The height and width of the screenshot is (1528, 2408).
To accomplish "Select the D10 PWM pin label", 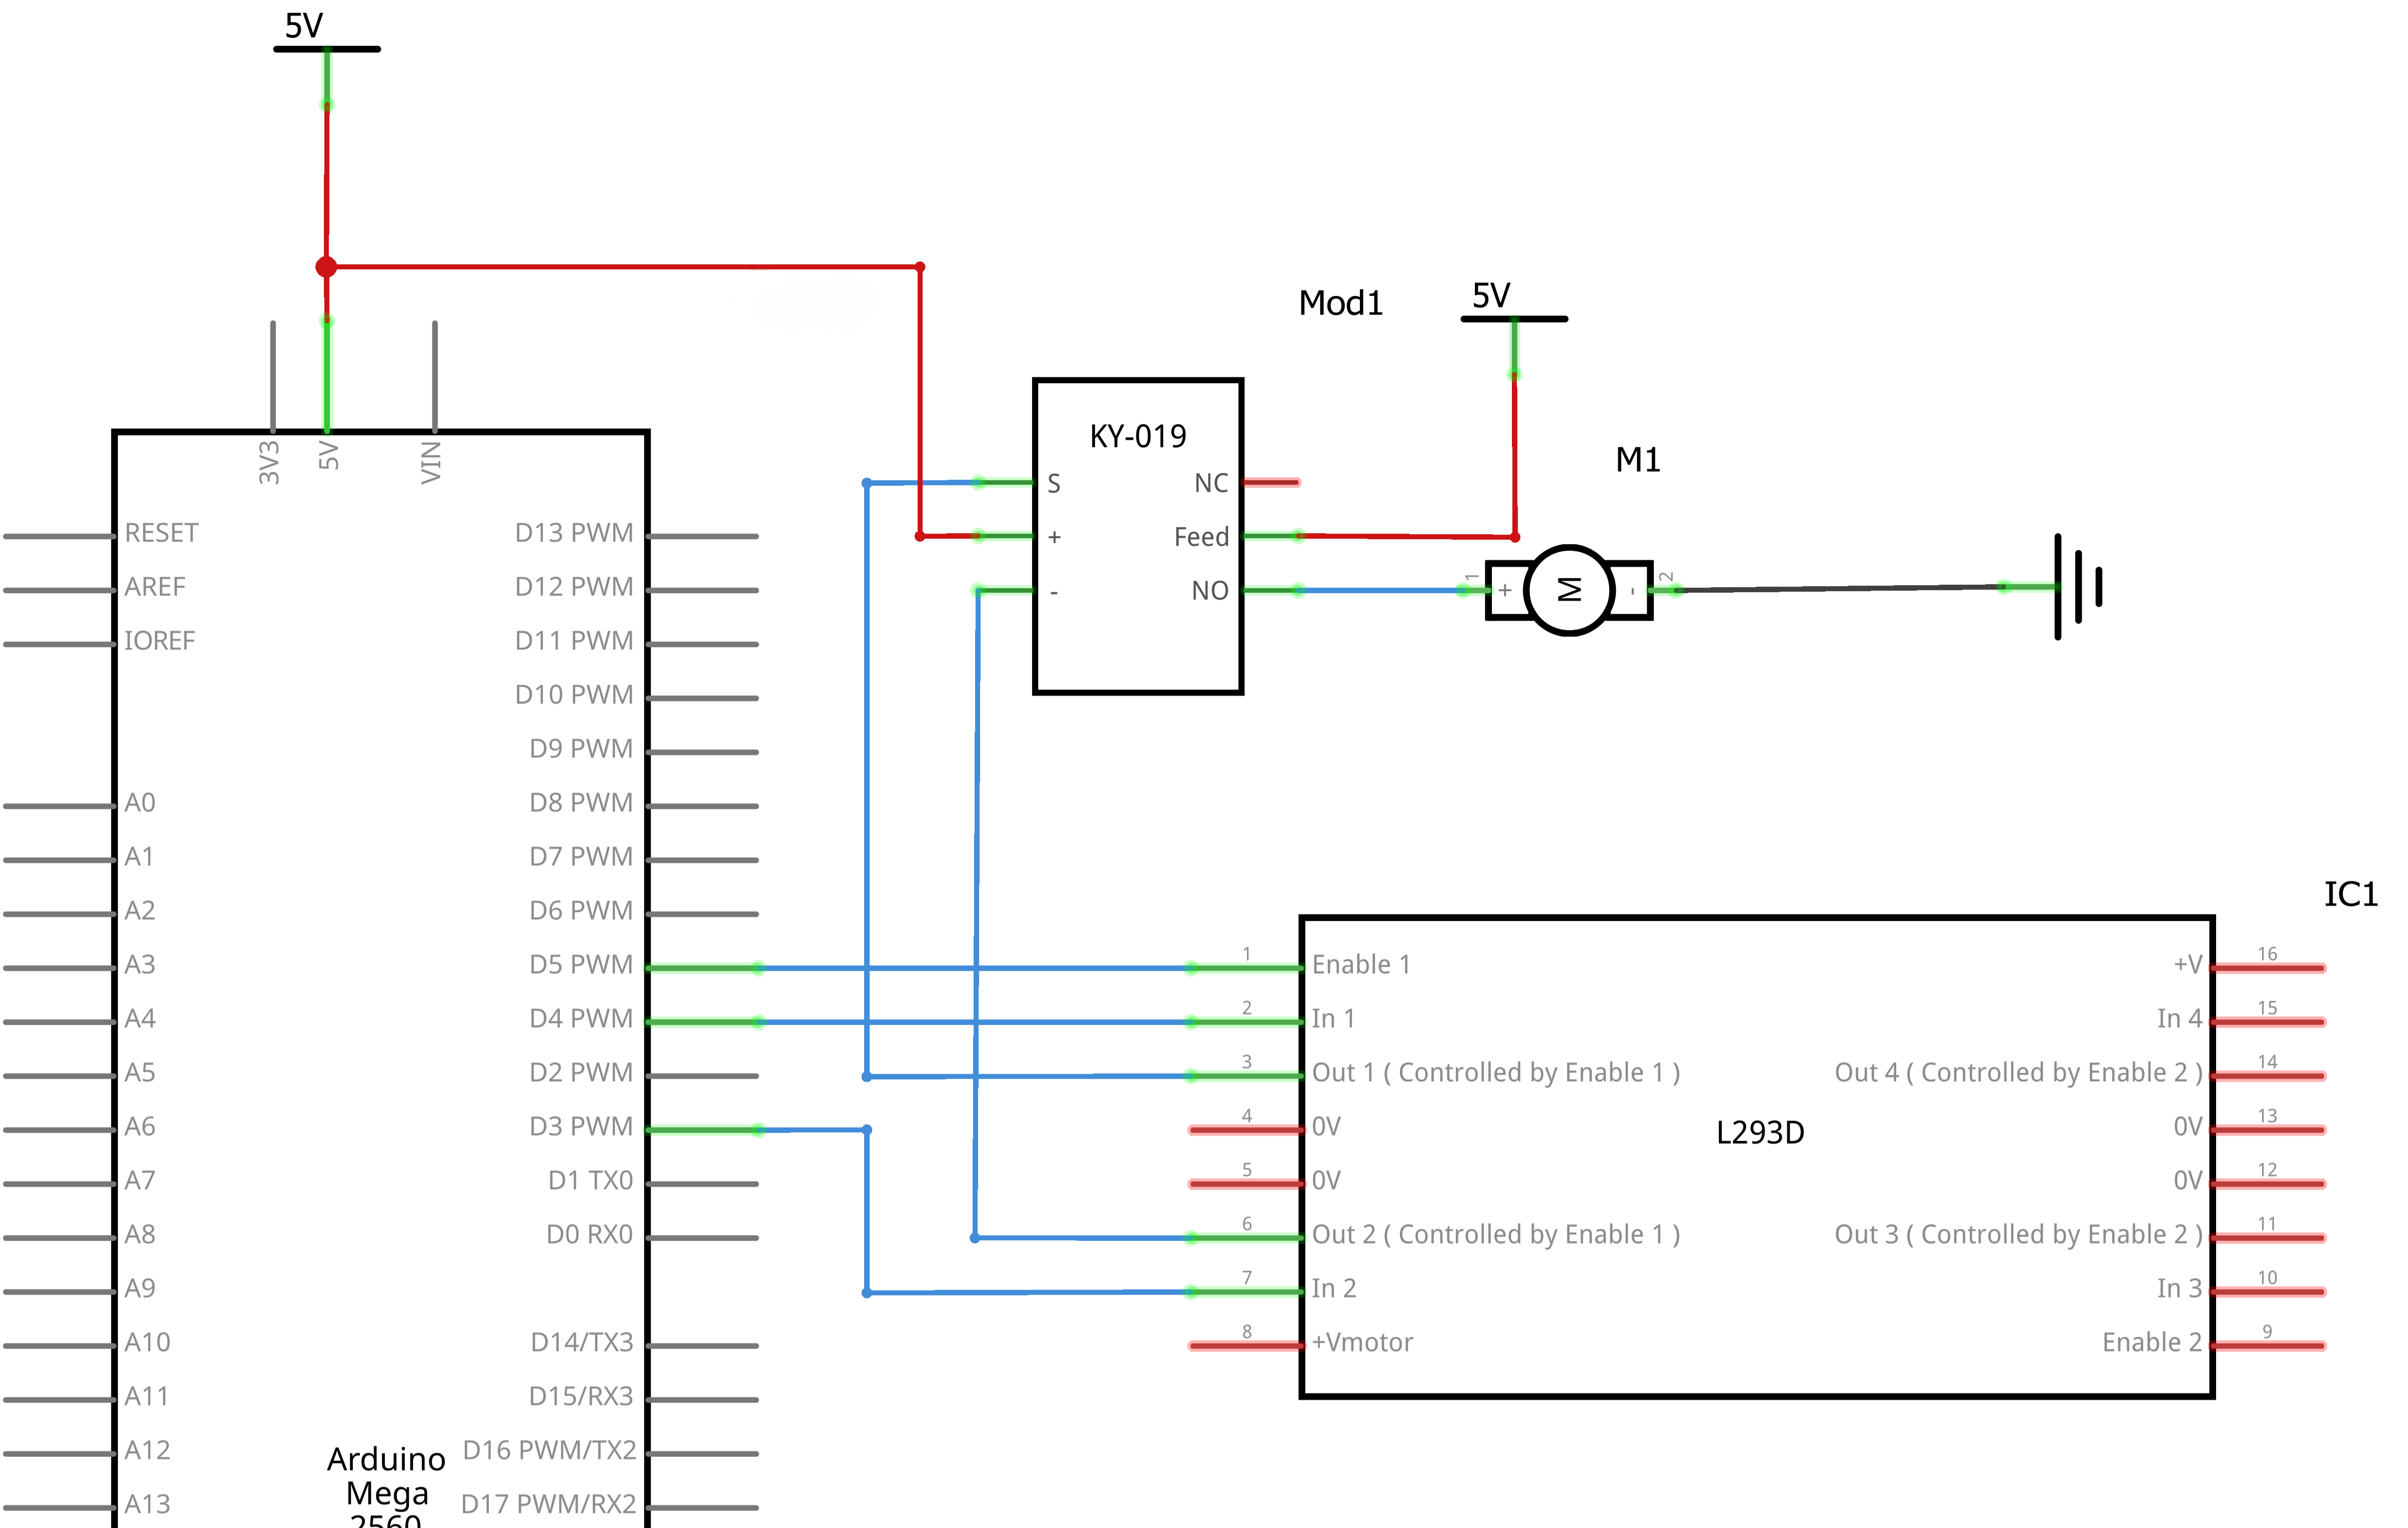I will [x=574, y=695].
